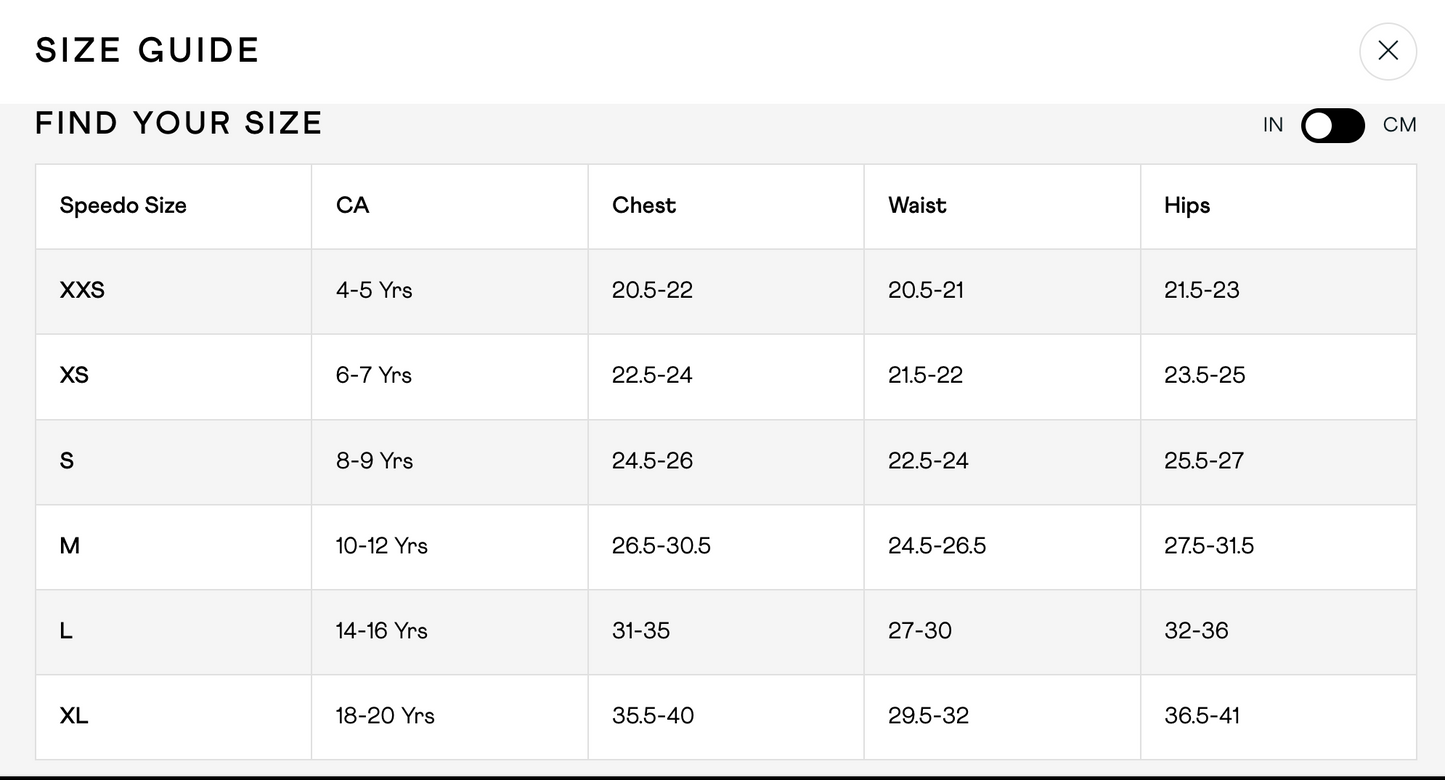Select the CM unit label

coord(1399,125)
